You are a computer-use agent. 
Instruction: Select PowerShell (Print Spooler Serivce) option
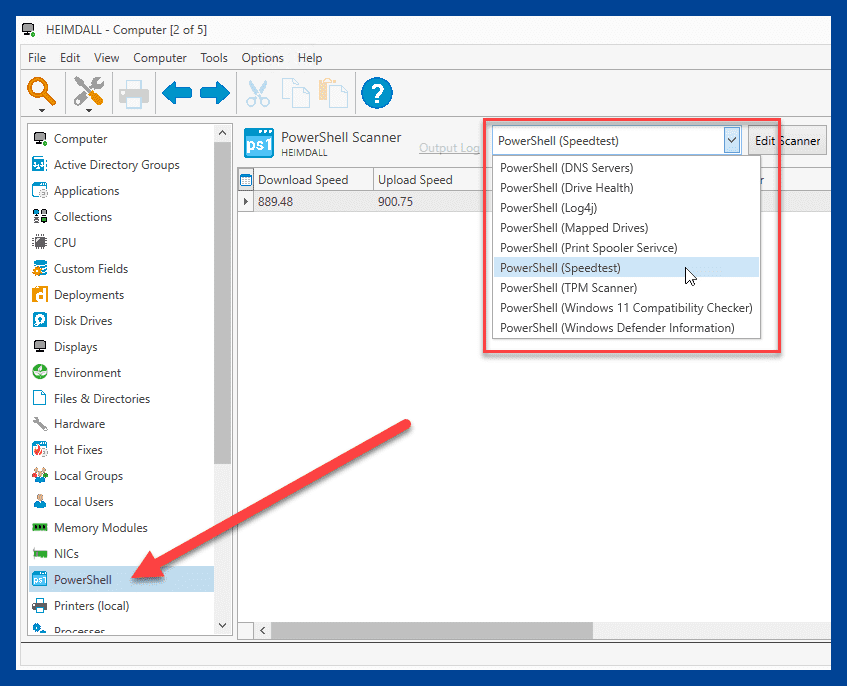tap(627, 248)
